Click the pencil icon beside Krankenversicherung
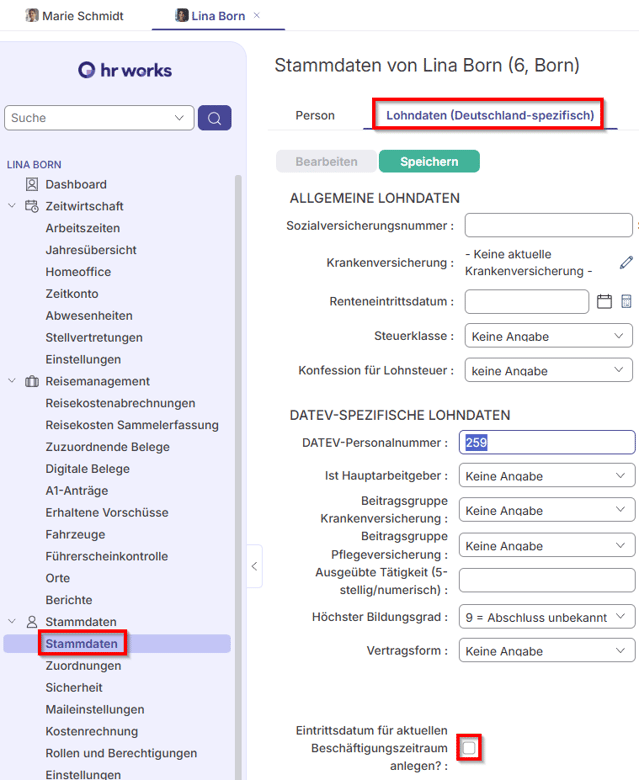 pyautogui.click(x=626, y=262)
